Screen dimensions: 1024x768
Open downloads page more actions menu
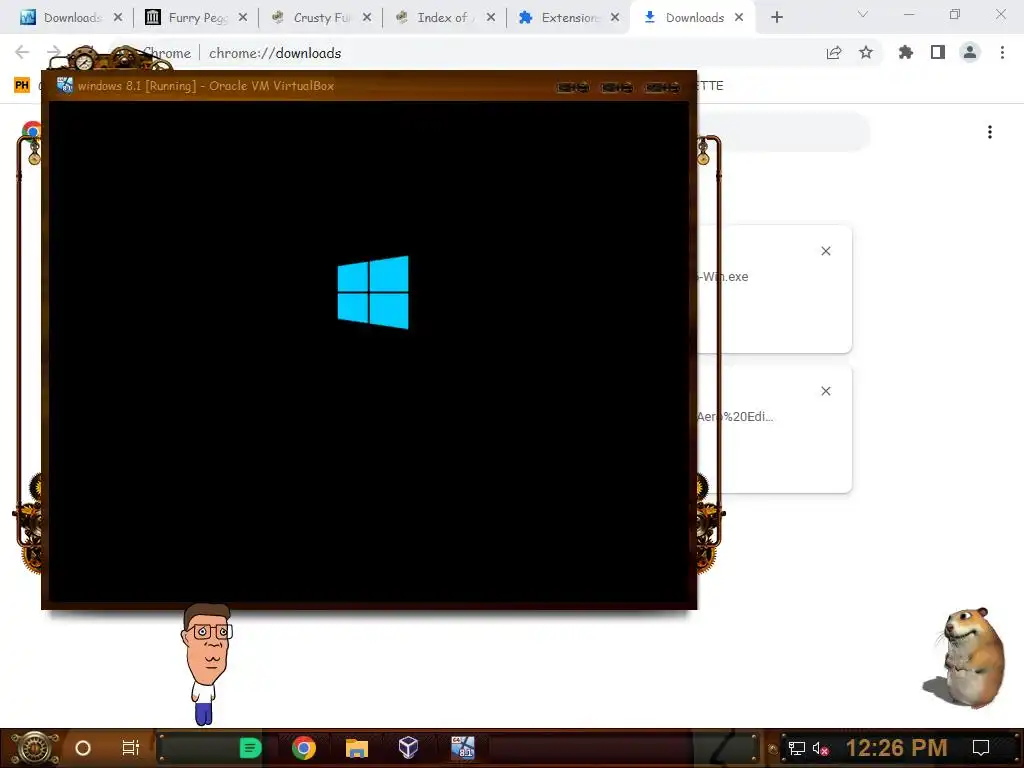(x=990, y=133)
